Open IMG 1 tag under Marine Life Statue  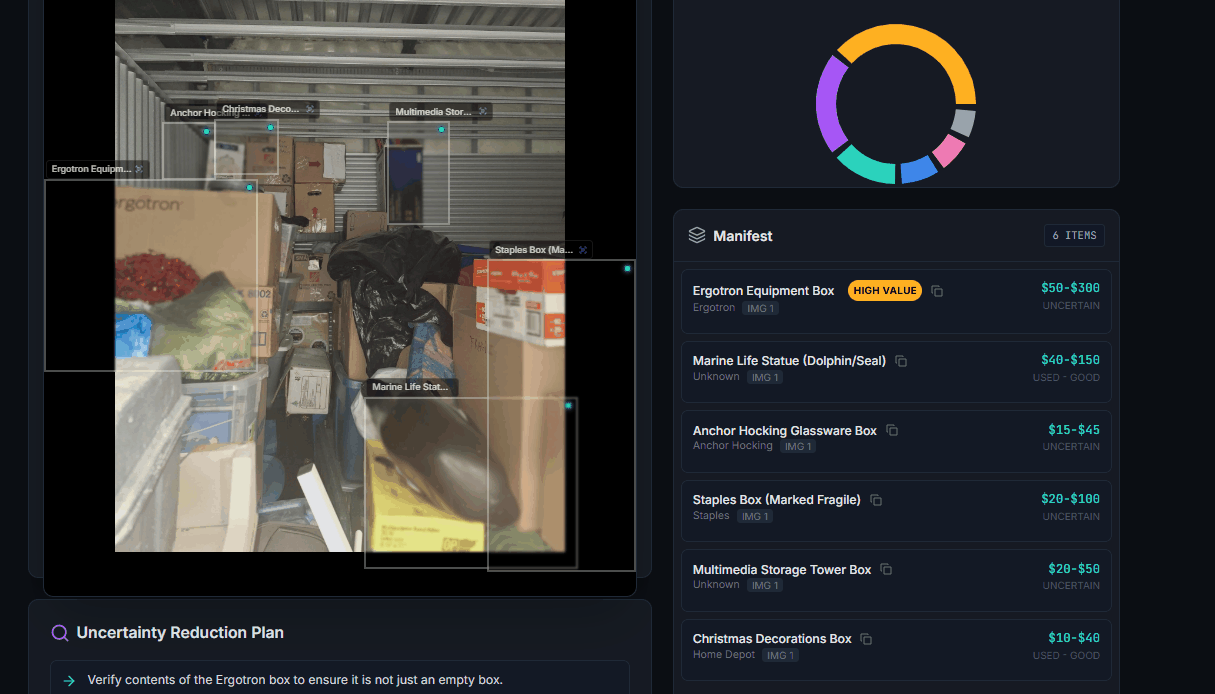[765, 377]
